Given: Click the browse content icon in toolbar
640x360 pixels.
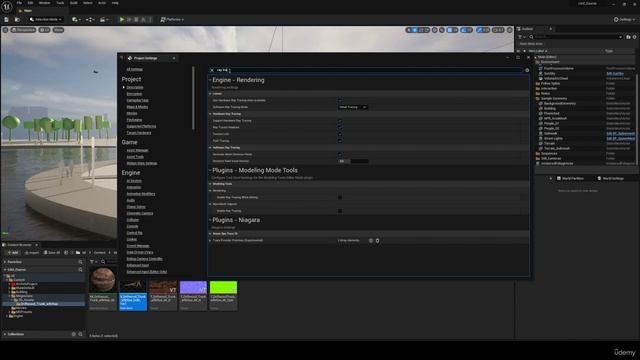Looking at the screenshot, I should point(17,20).
